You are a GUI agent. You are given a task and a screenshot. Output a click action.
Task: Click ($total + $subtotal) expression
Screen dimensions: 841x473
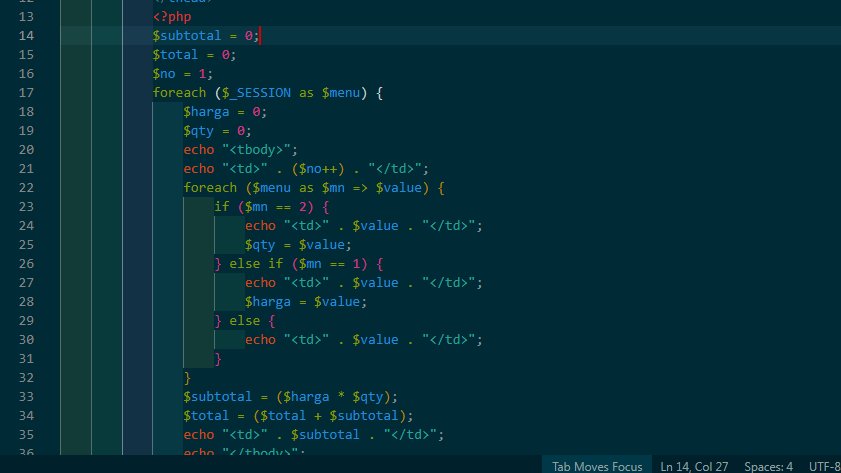[x=329, y=416]
